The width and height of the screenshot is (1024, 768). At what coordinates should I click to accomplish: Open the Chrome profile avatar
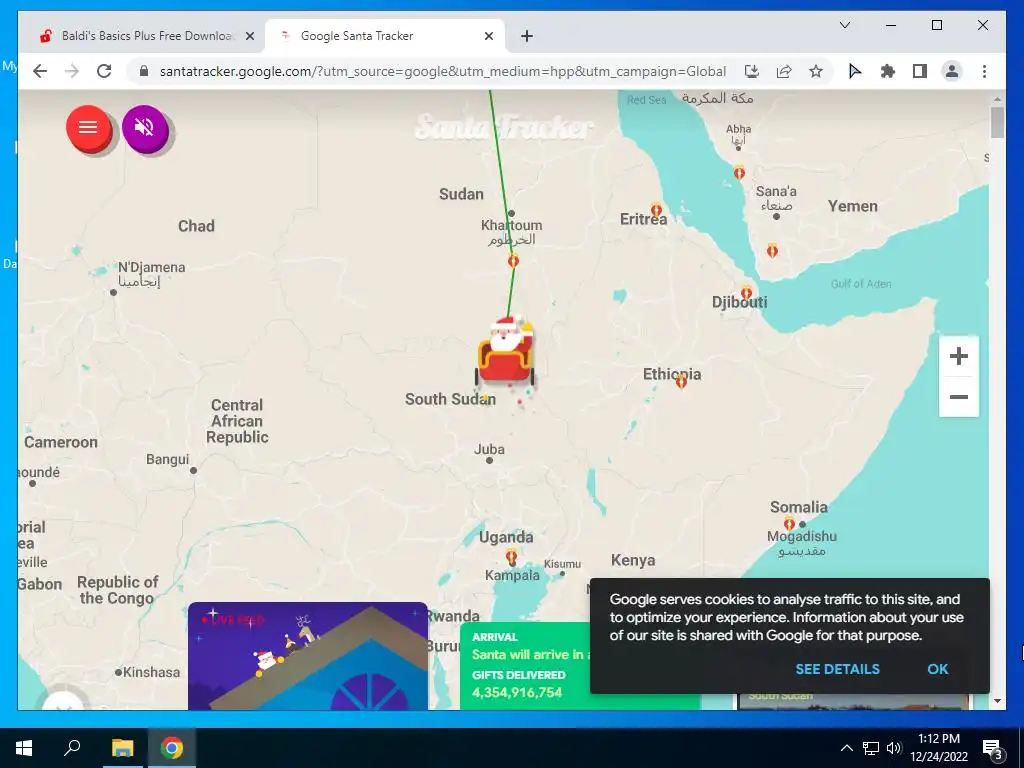[952, 71]
